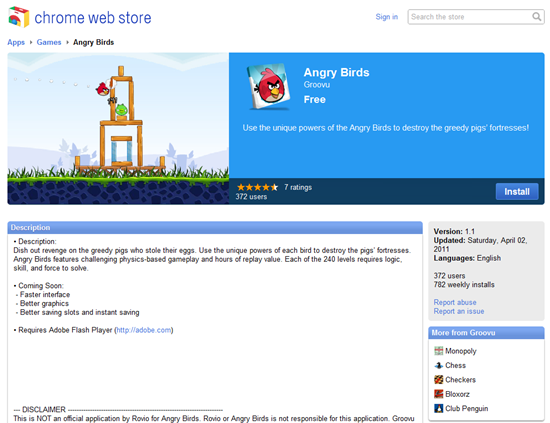Click the Free price label

(315, 99)
